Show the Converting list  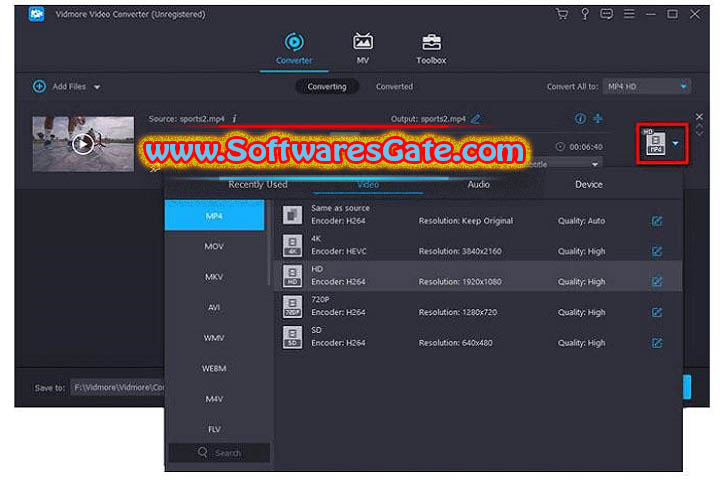point(327,86)
